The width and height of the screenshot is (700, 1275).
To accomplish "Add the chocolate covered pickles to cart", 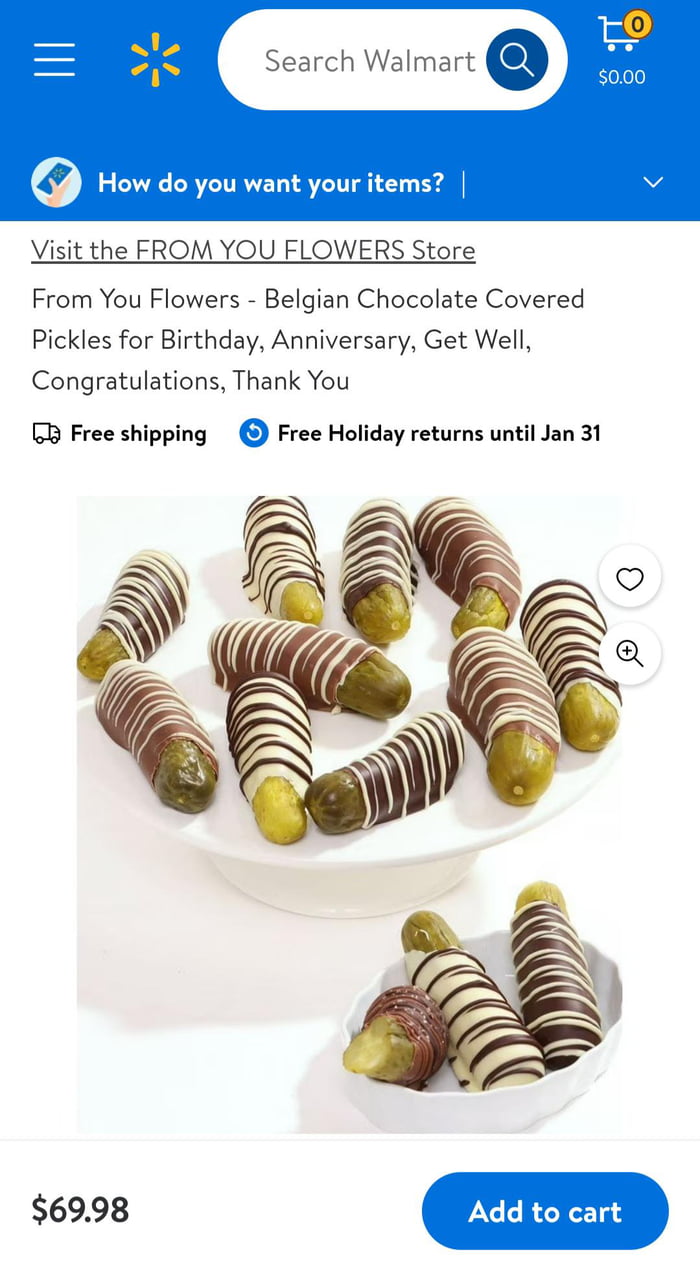I will point(545,1211).
